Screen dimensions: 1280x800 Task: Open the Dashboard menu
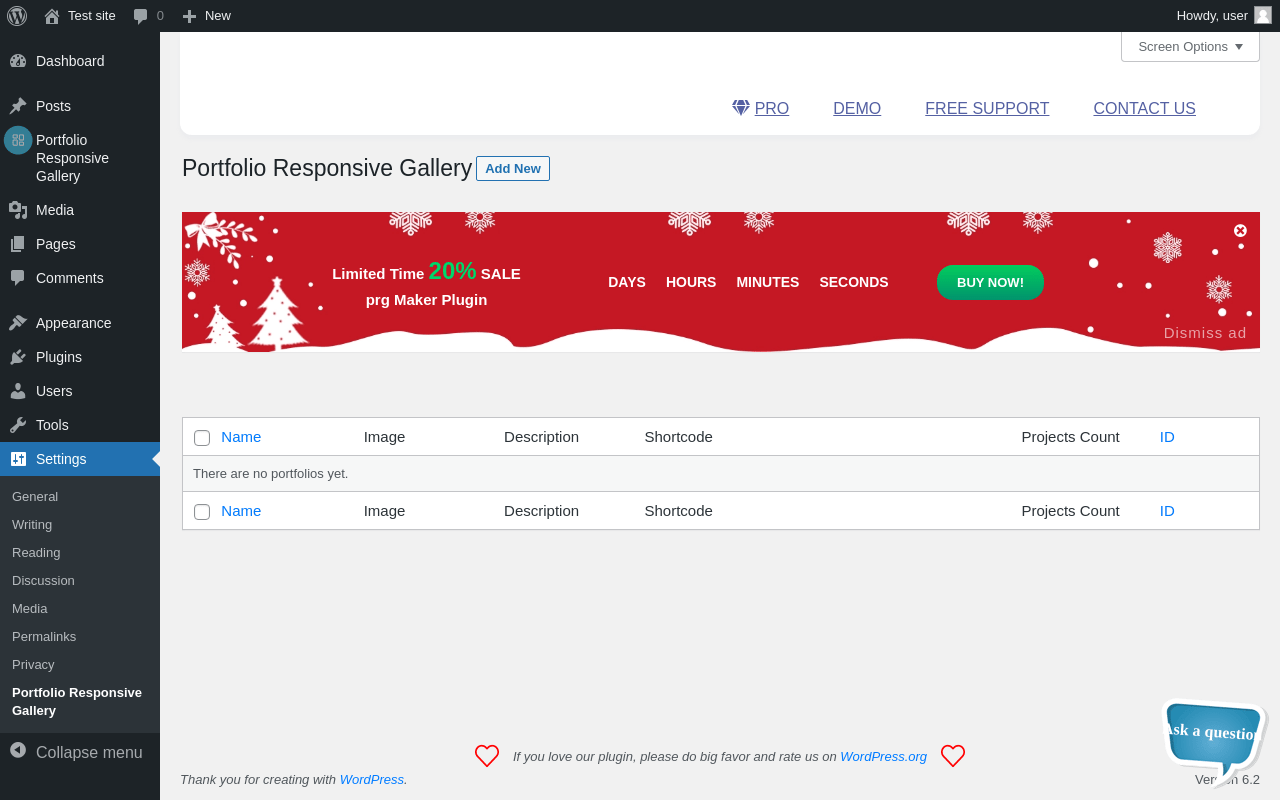tap(80, 61)
